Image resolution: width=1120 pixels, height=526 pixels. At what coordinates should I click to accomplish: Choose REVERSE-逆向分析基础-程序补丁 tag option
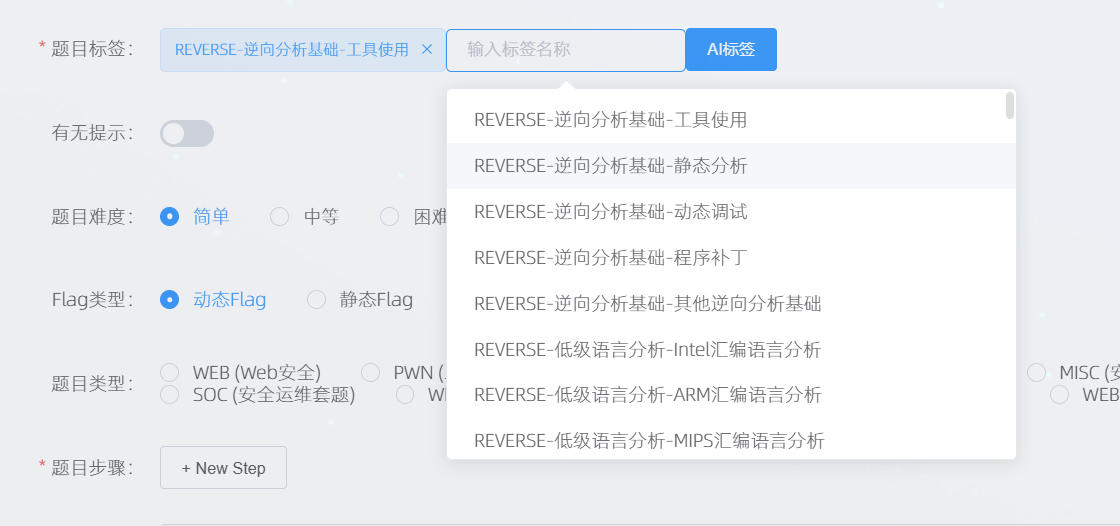pos(610,258)
